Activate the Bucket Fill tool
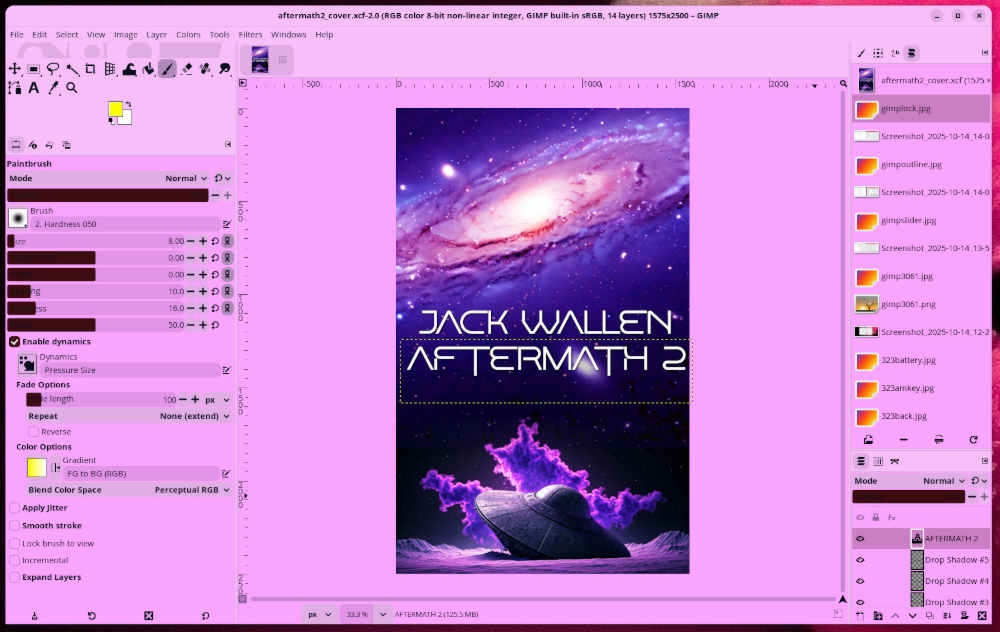 pyautogui.click(x=148, y=69)
